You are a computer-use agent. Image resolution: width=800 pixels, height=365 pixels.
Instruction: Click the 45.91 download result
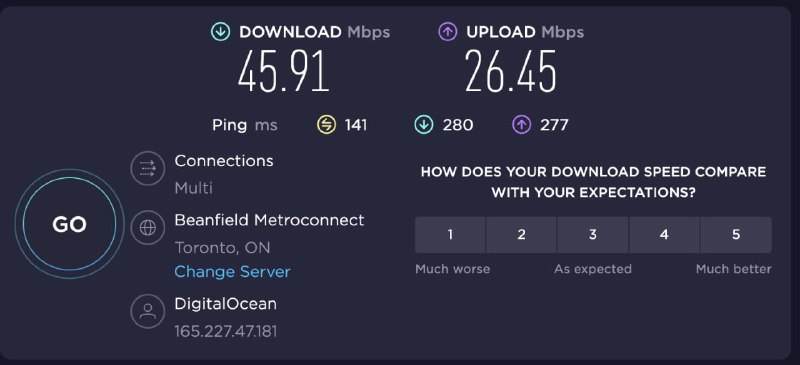point(284,71)
